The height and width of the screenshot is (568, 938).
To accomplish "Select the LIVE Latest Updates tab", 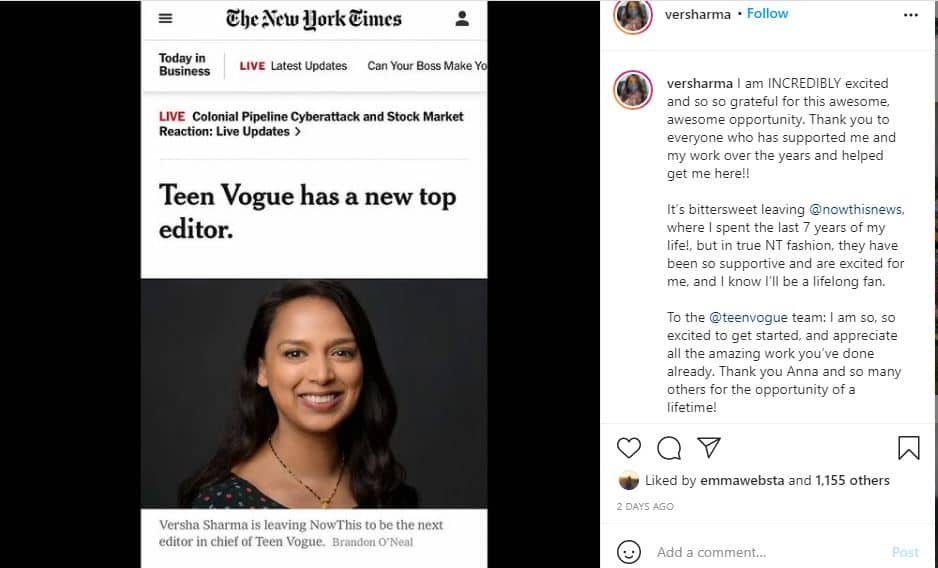I will [x=293, y=66].
